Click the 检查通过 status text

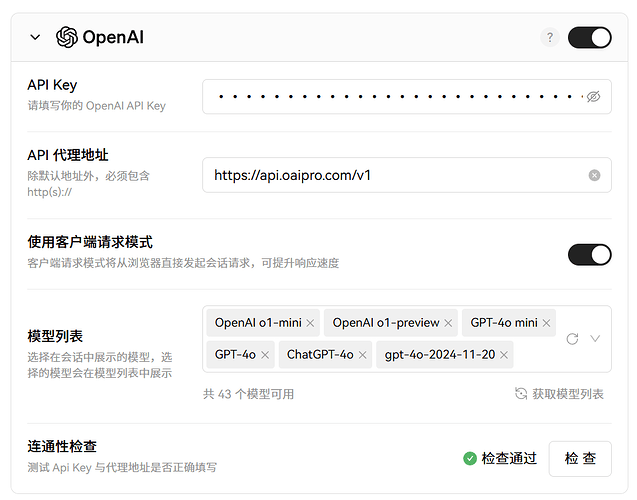pos(509,459)
